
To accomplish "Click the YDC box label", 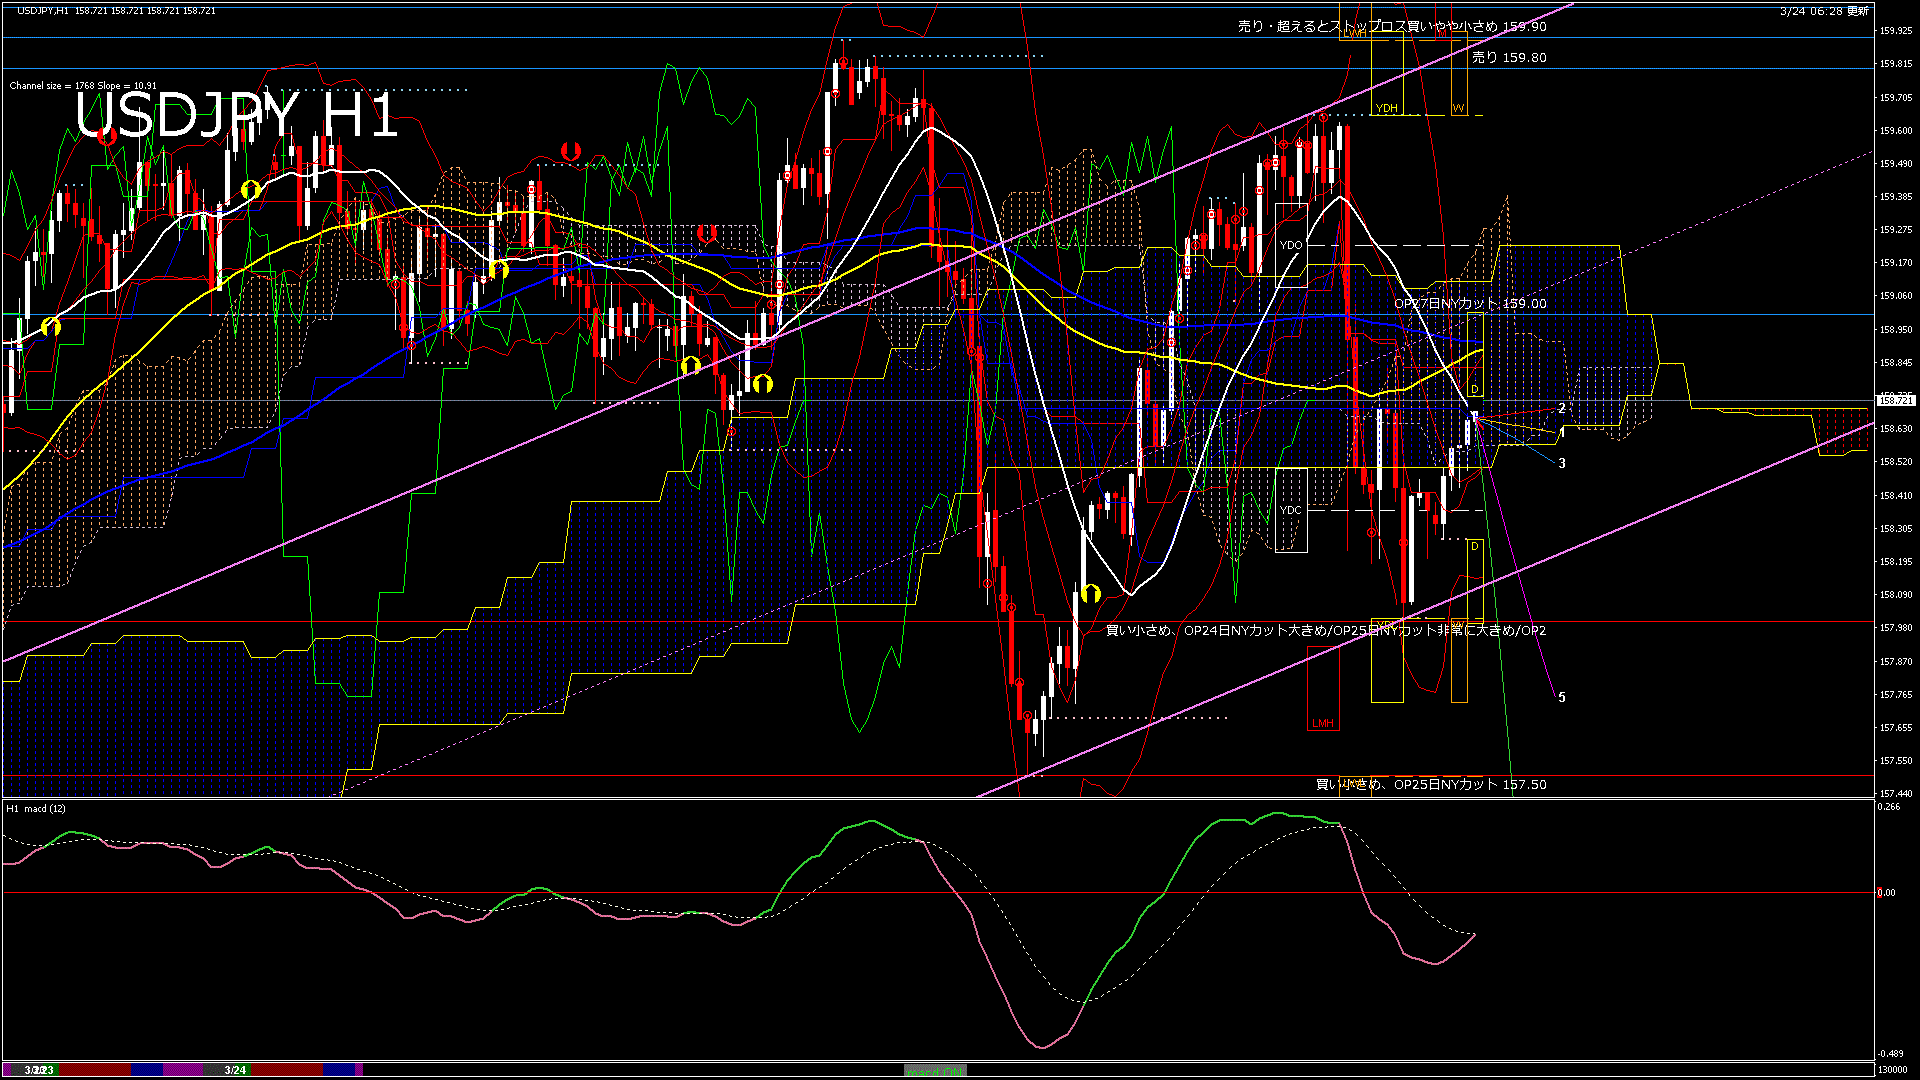I will click(1291, 510).
